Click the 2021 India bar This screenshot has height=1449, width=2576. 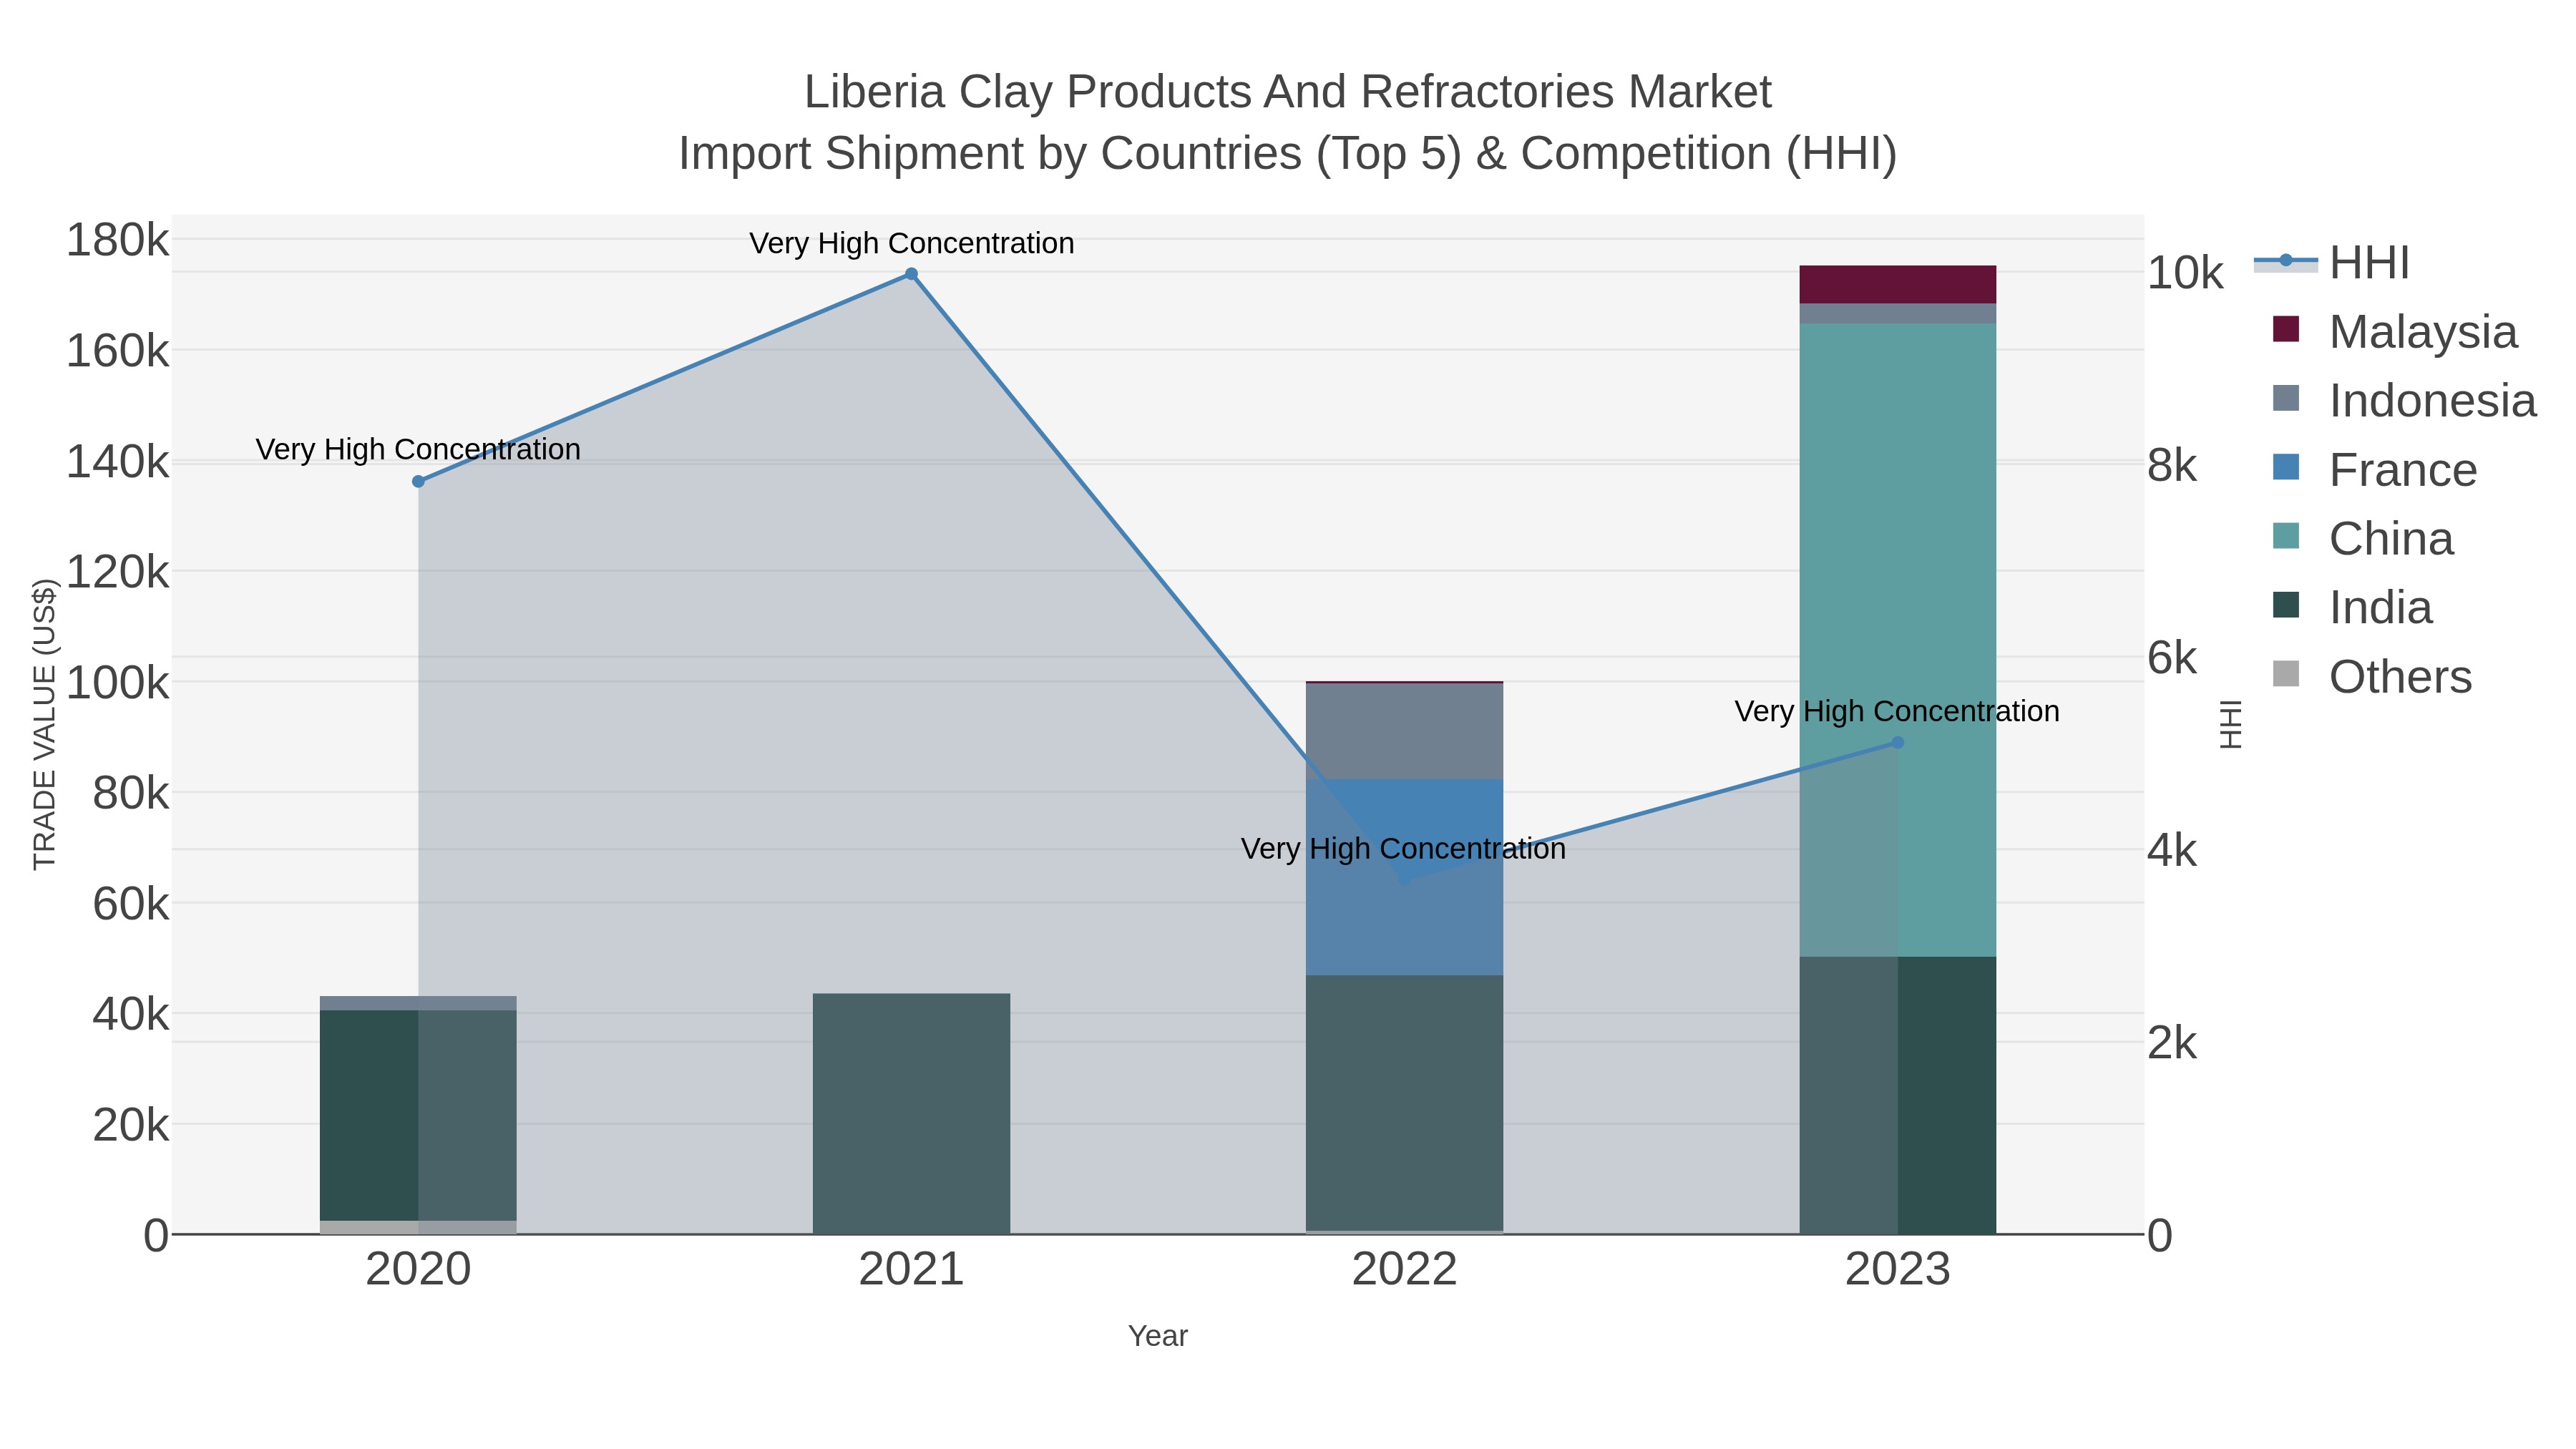point(911,1113)
